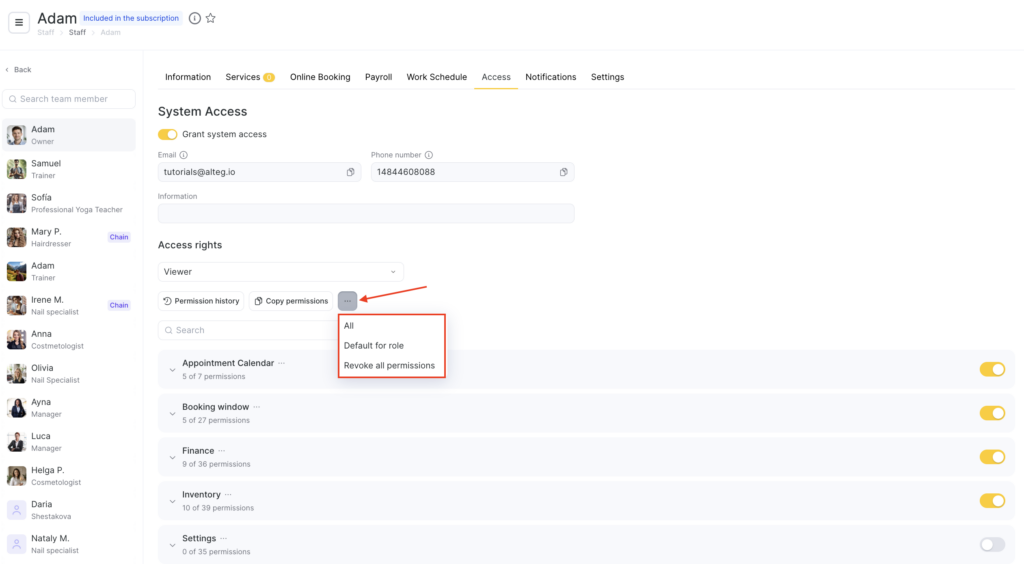The height and width of the screenshot is (564, 1024).
Task: Disable the Grant system access toggle
Action: point(168,134)
